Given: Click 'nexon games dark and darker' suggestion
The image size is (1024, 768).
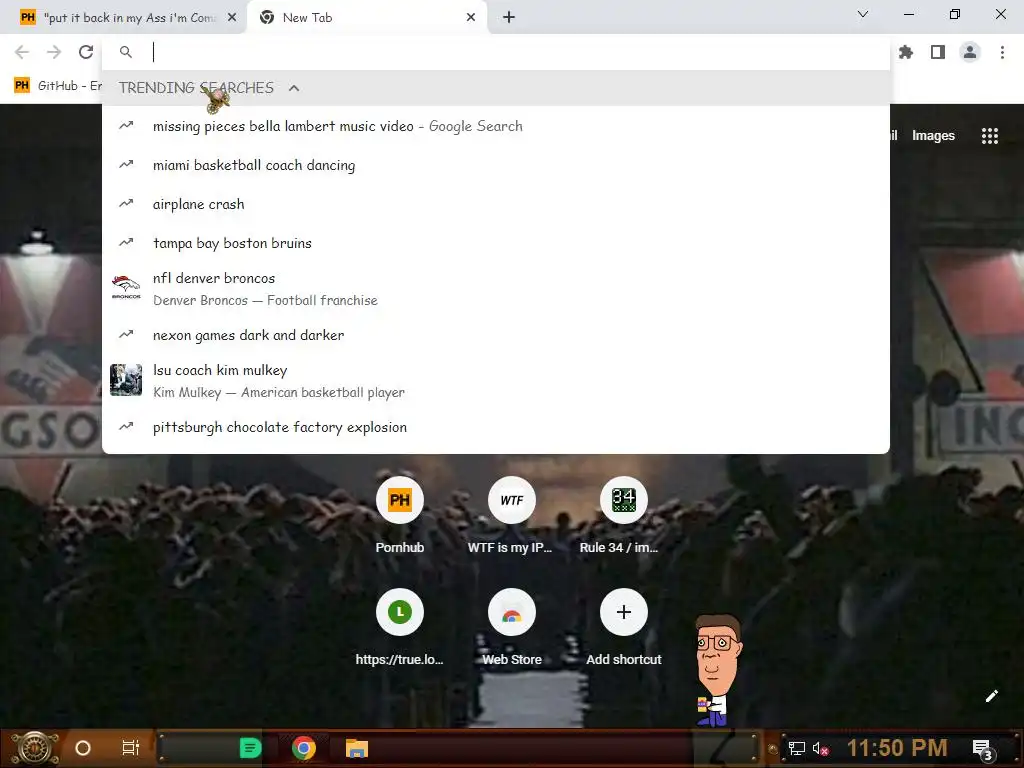Looking at the screenshot, I should pyautogui.click(x=496, y=335).
